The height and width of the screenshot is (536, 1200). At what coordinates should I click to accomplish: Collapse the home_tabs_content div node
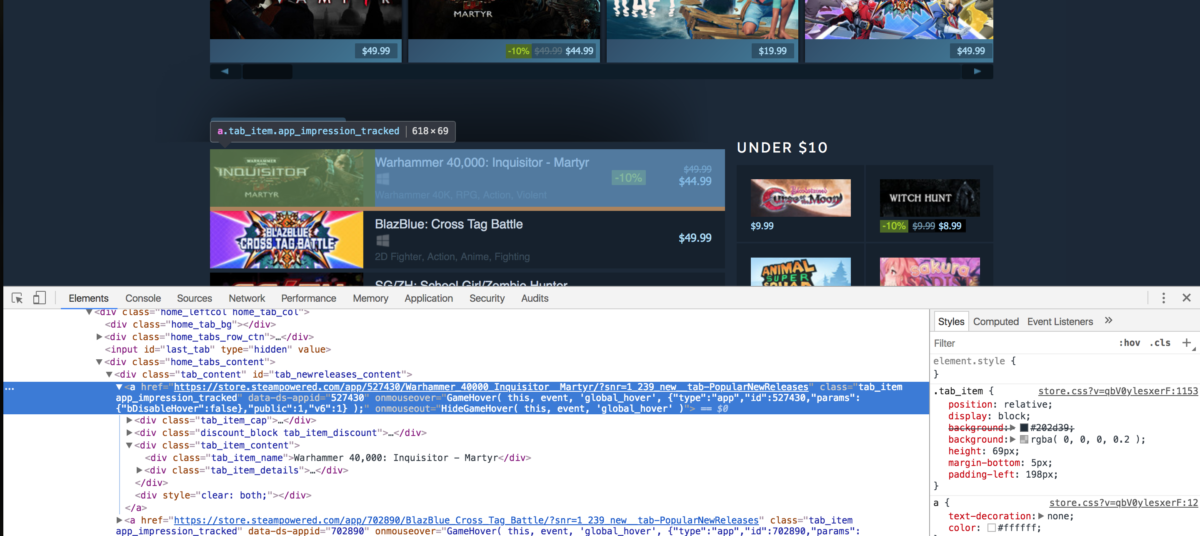(x=99, y=361)
